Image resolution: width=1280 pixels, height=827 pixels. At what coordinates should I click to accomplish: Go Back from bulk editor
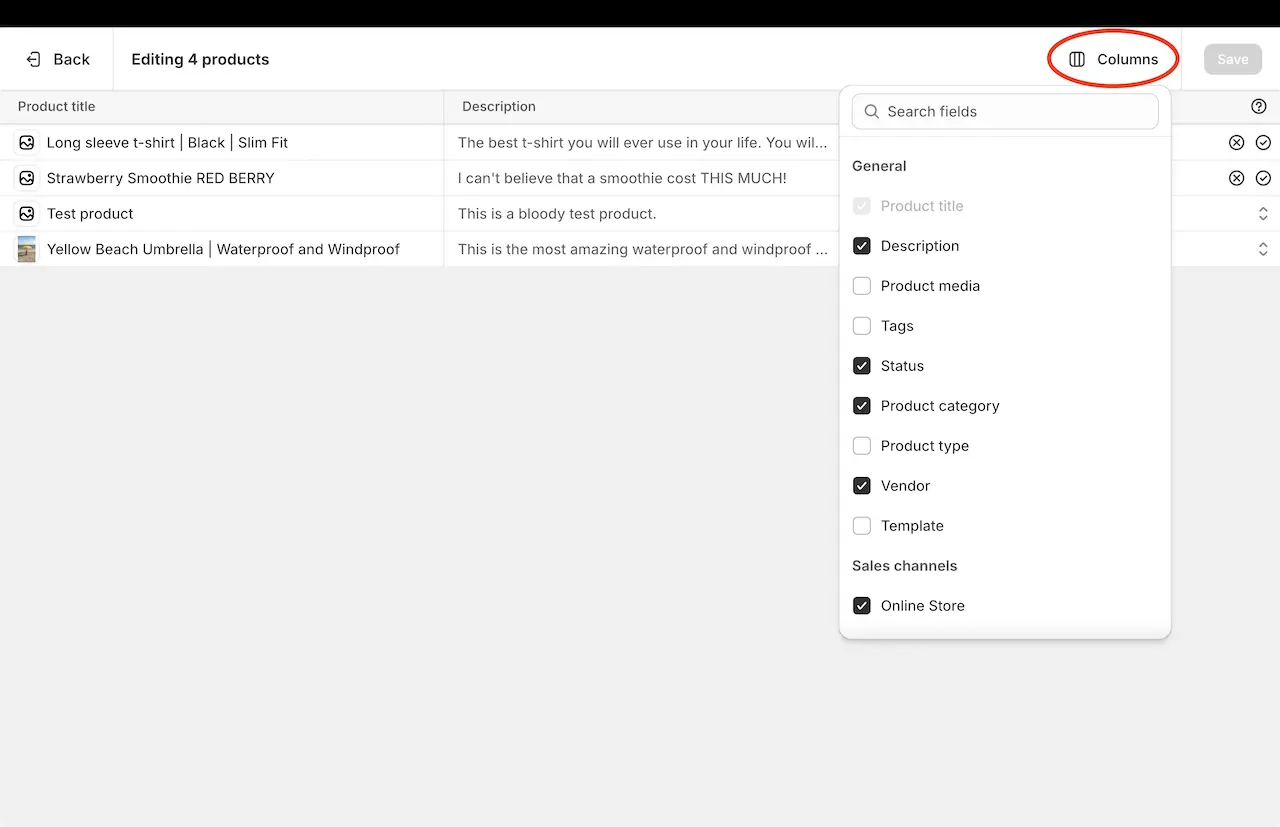tap(58, 59)
